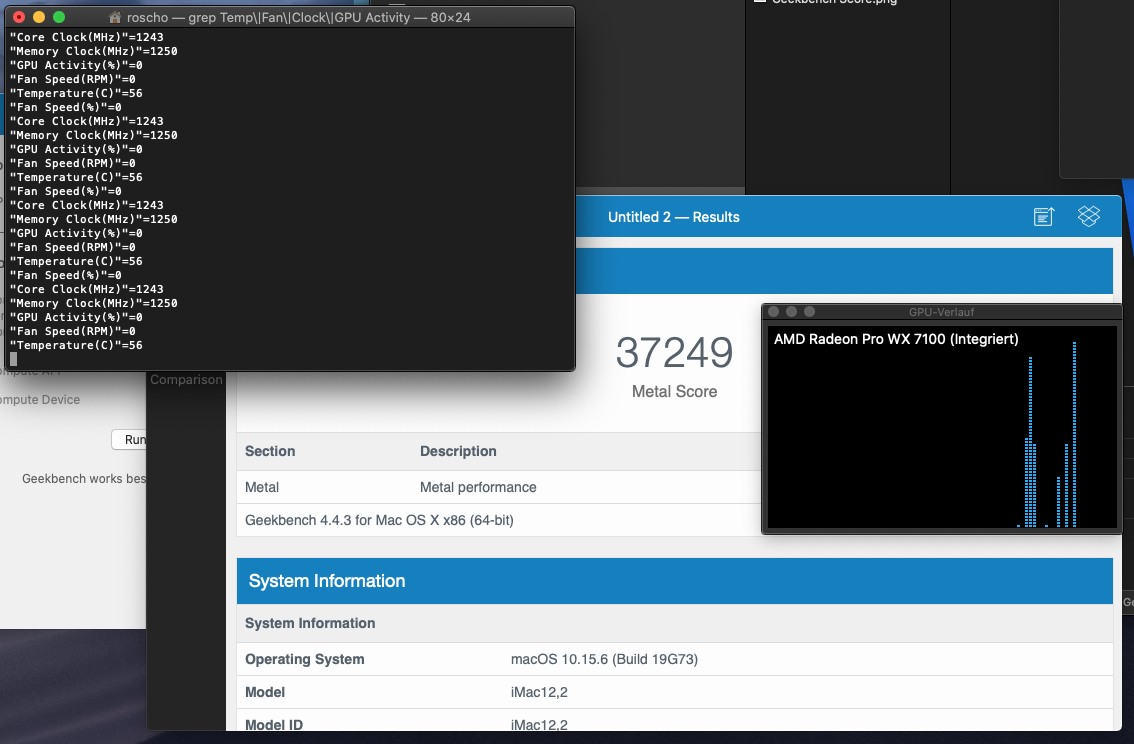Click 'Geekbench works bes' text in background window
This screenshot has height=744, width=1134.
coord(84,479)
